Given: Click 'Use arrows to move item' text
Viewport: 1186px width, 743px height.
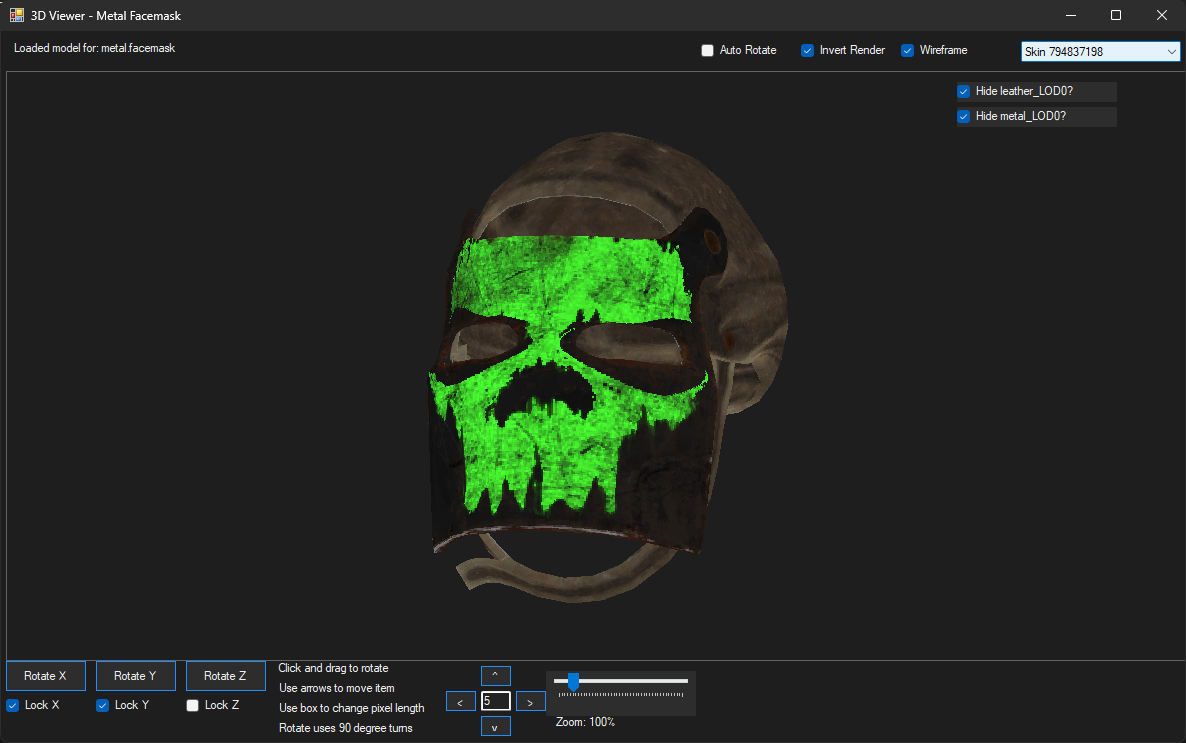Looking at the screenshot, I should point(337,688).
